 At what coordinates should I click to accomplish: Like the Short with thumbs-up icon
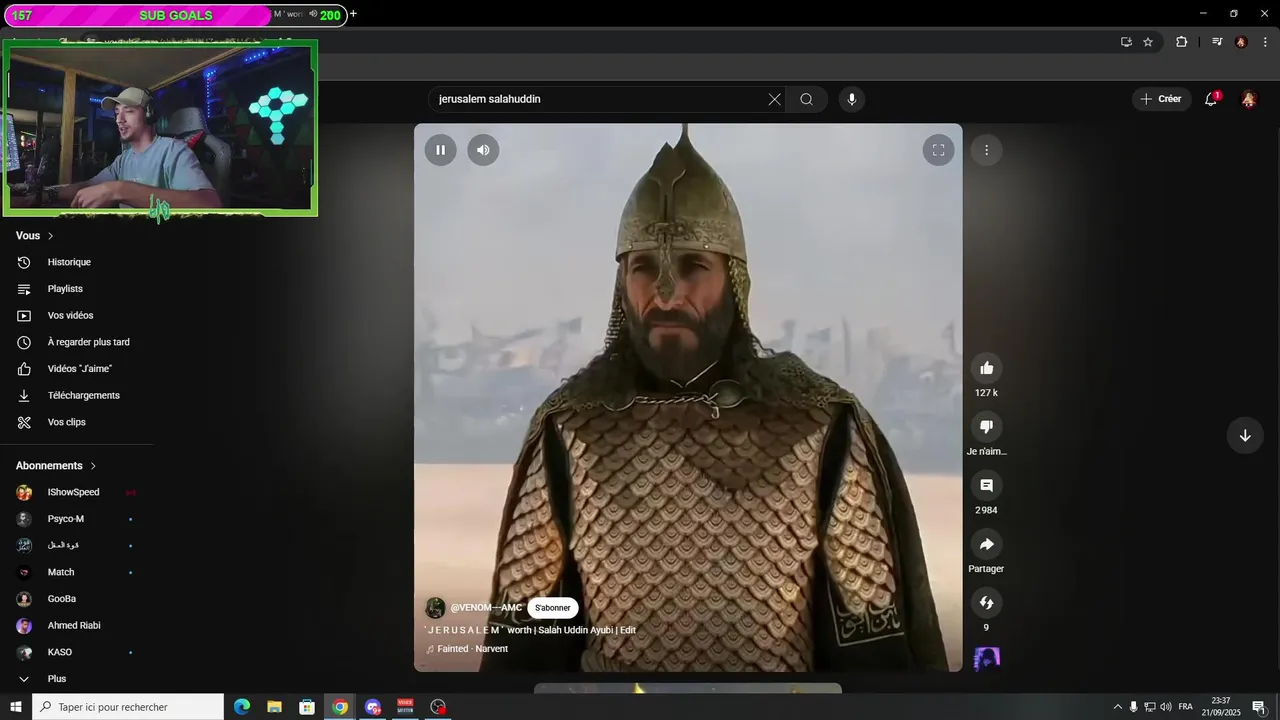[986, 368]
